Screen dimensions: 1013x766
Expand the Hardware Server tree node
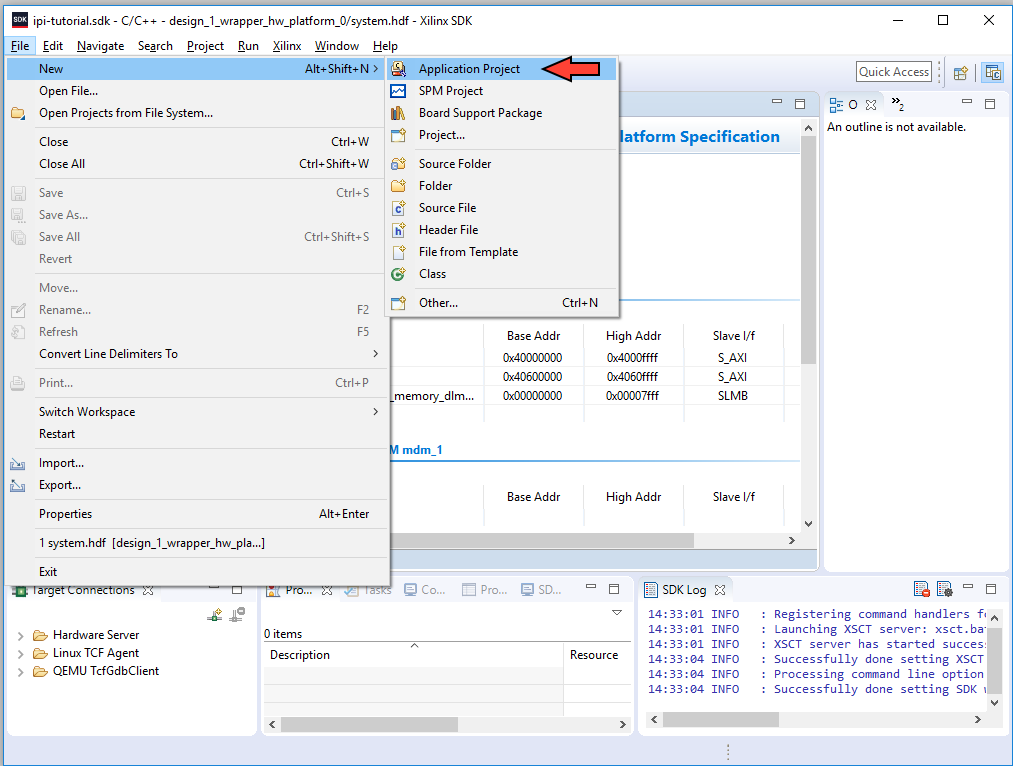[x=21, y=636]
